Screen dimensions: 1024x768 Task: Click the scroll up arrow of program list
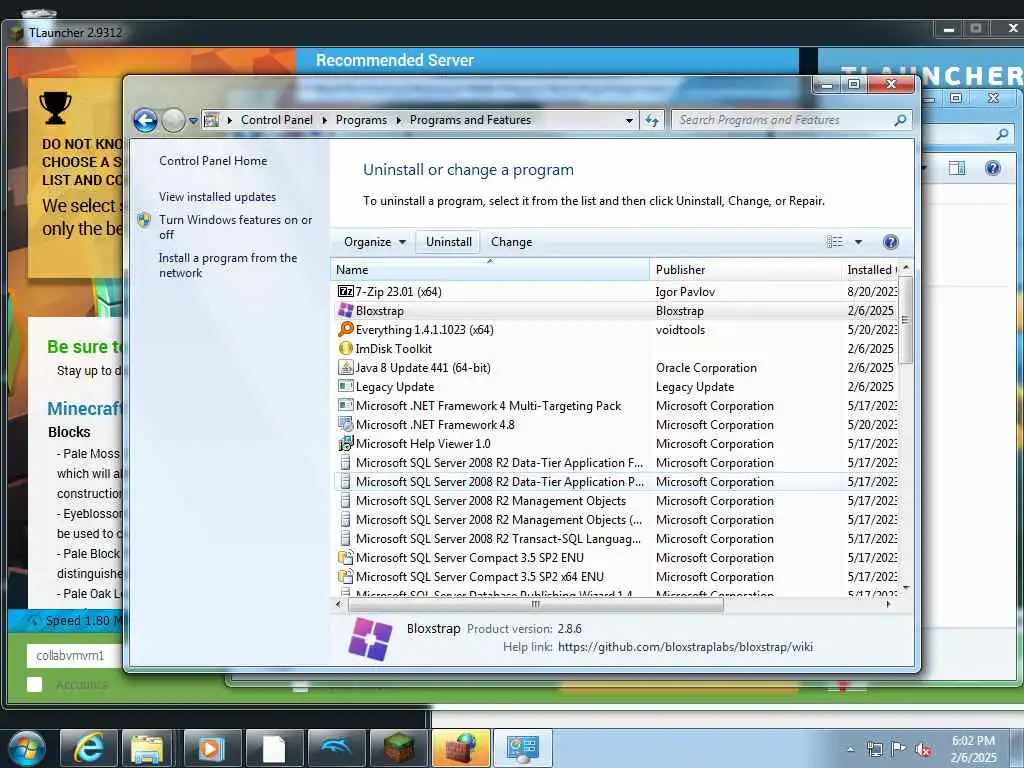pos(906,268)
